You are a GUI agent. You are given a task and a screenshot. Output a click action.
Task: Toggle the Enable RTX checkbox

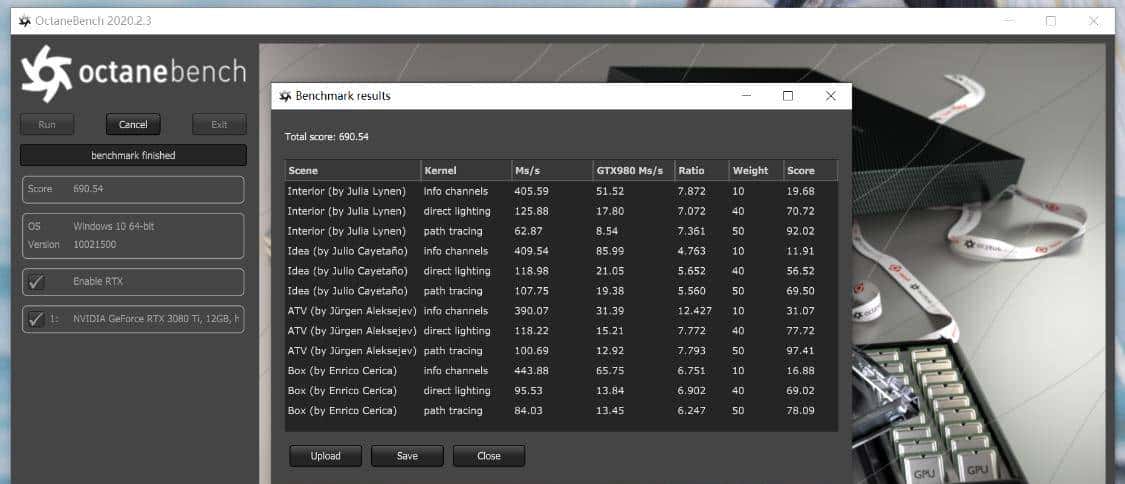37,282
